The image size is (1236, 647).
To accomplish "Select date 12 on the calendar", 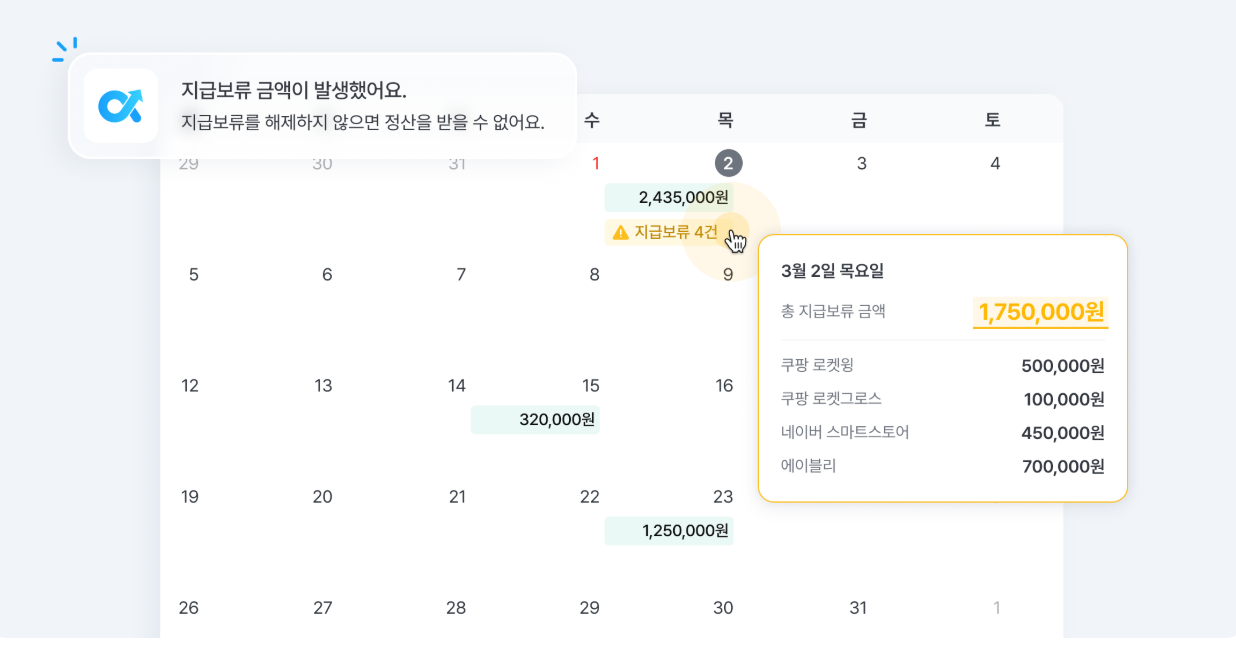I will pyautogui.click(x=190, y=385).
